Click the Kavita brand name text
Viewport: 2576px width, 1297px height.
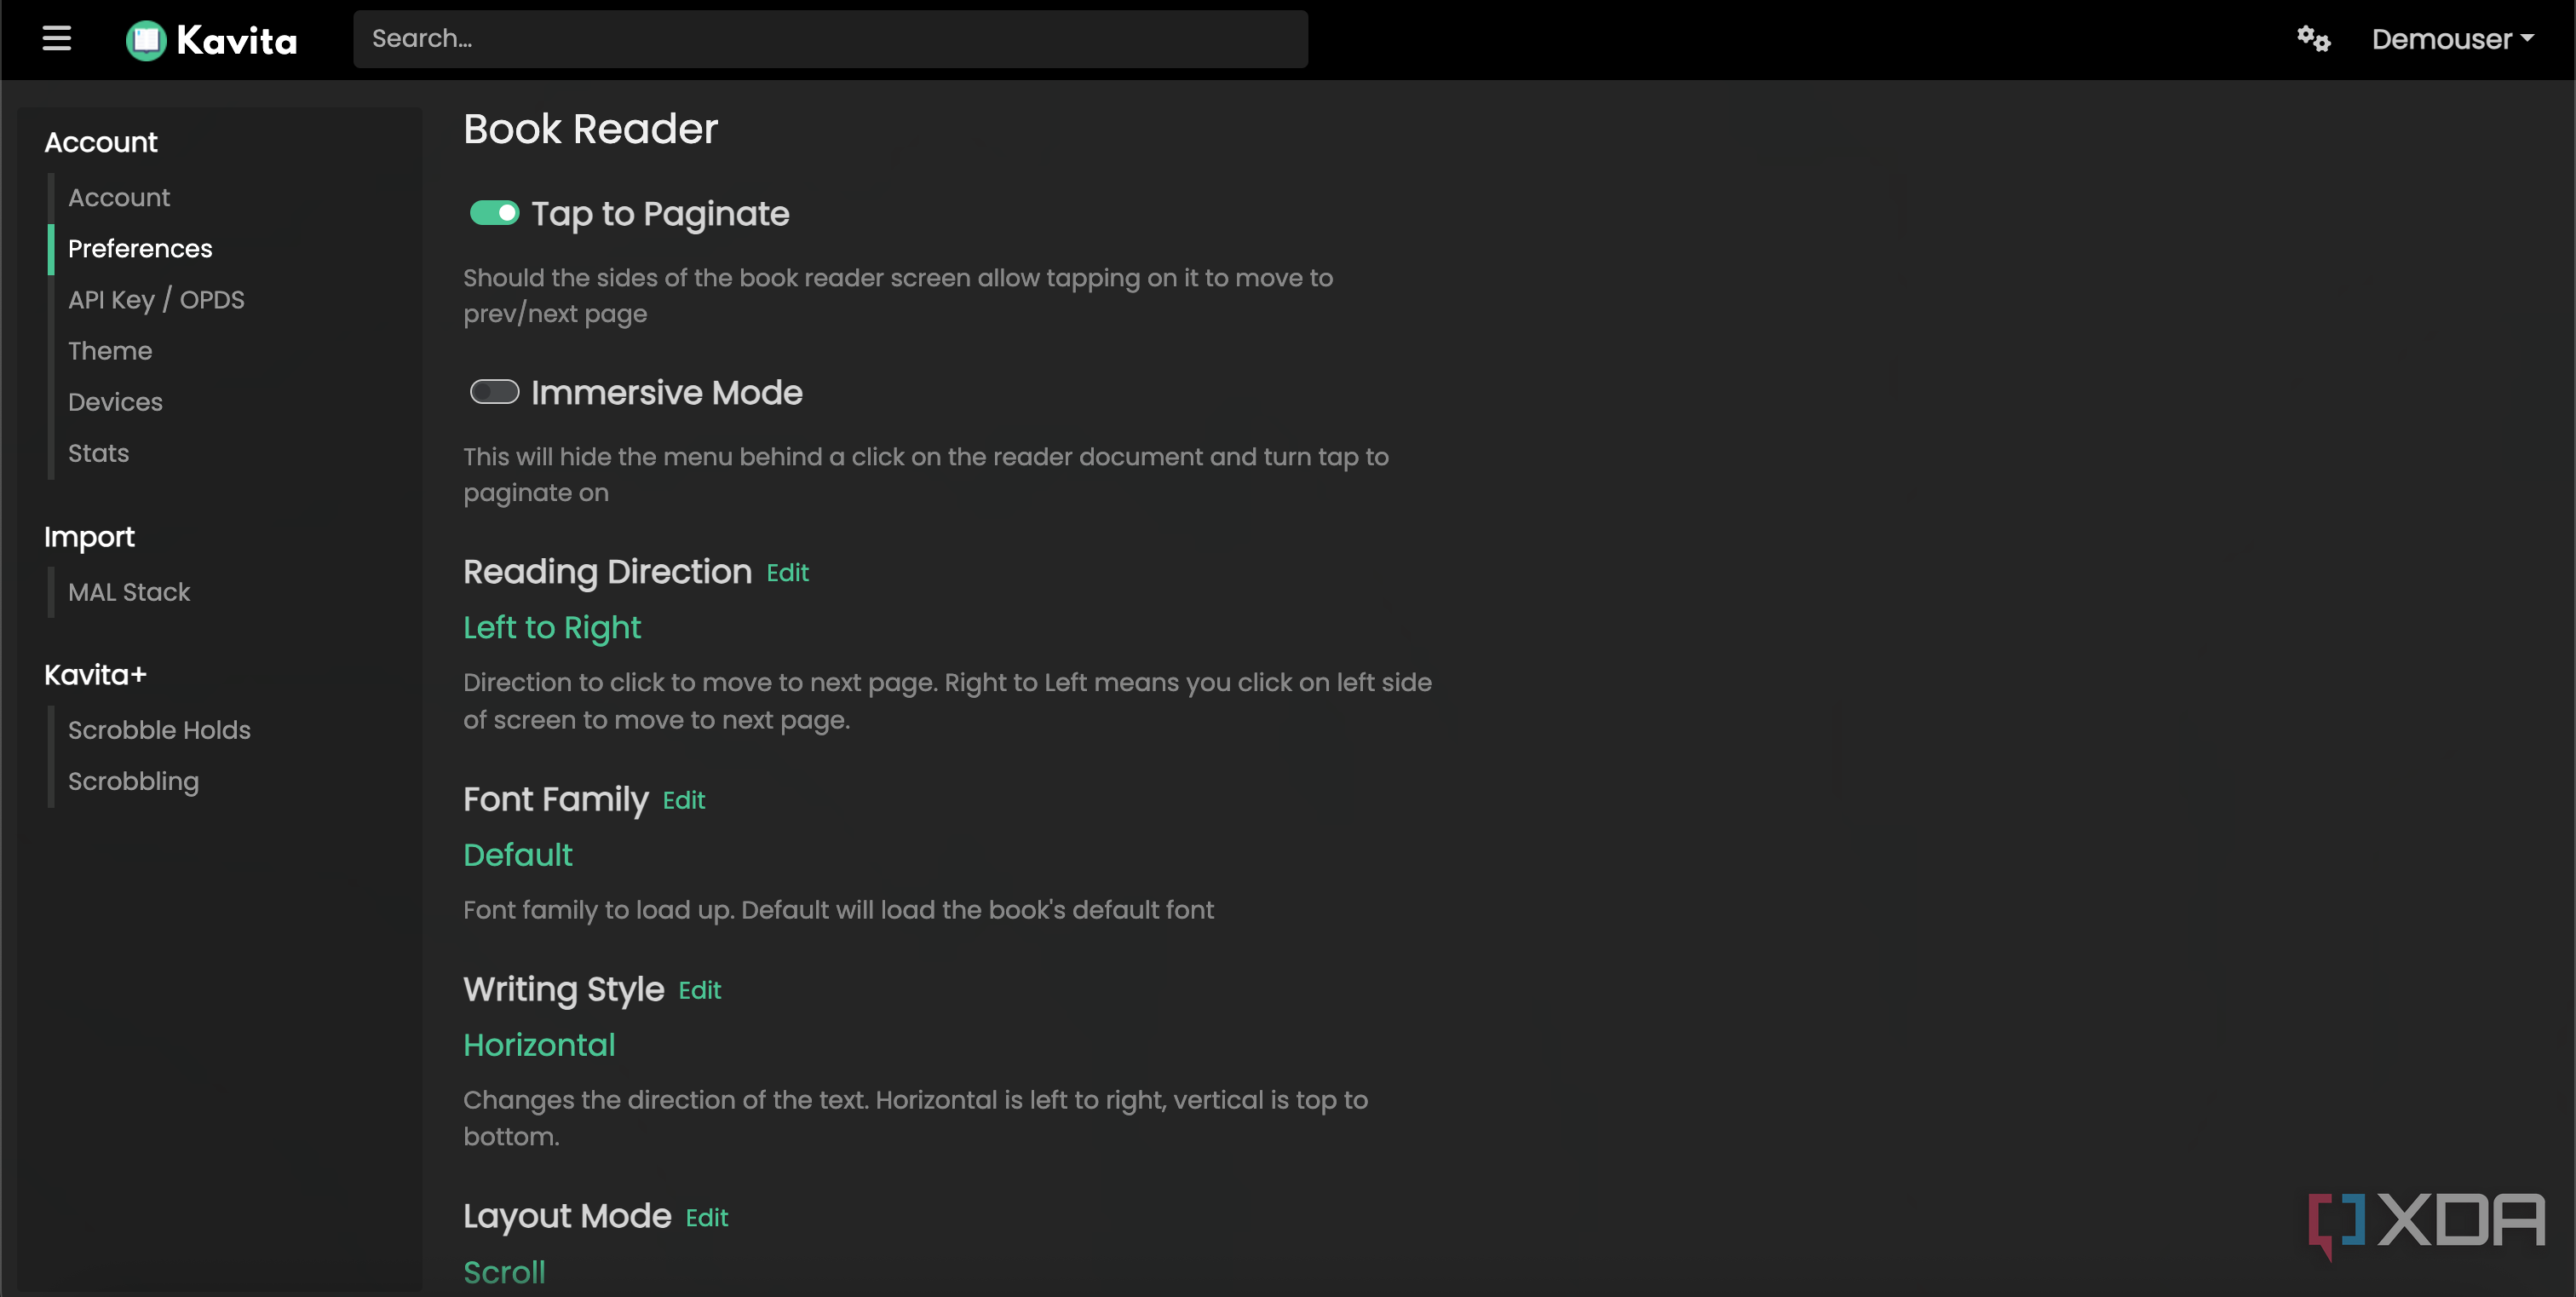(237, 41)
